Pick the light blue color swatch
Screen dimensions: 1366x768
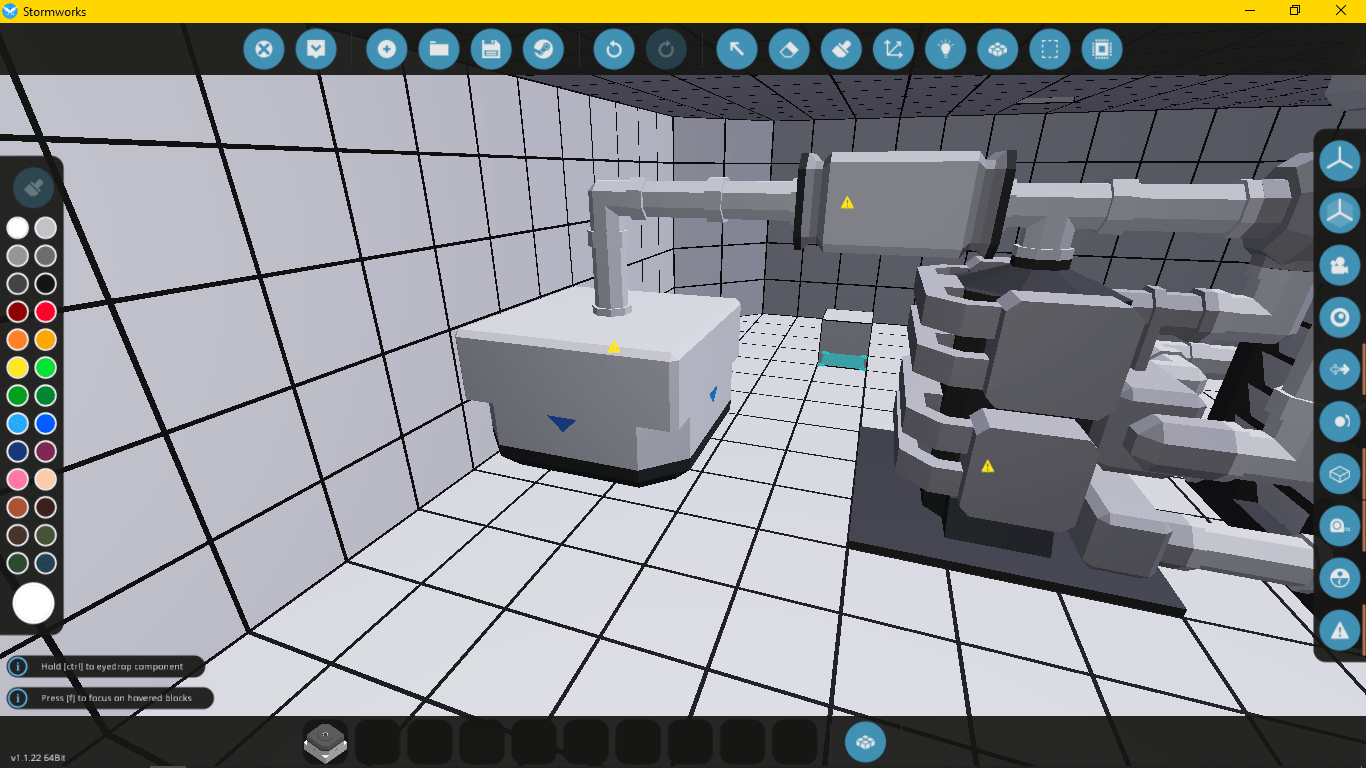pos(18,424)
